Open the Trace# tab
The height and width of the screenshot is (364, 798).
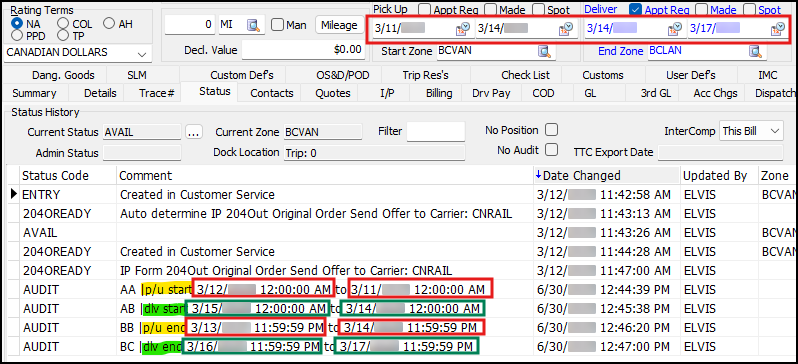157,93
